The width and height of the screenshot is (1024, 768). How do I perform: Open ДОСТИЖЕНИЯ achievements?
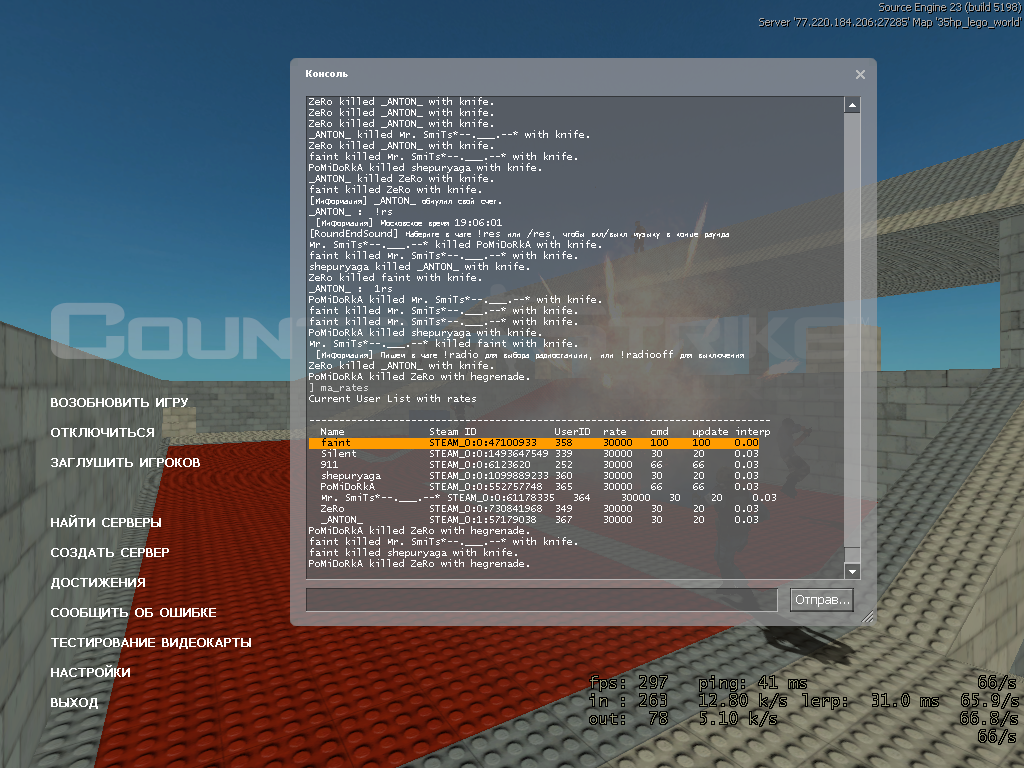[98, 583]
